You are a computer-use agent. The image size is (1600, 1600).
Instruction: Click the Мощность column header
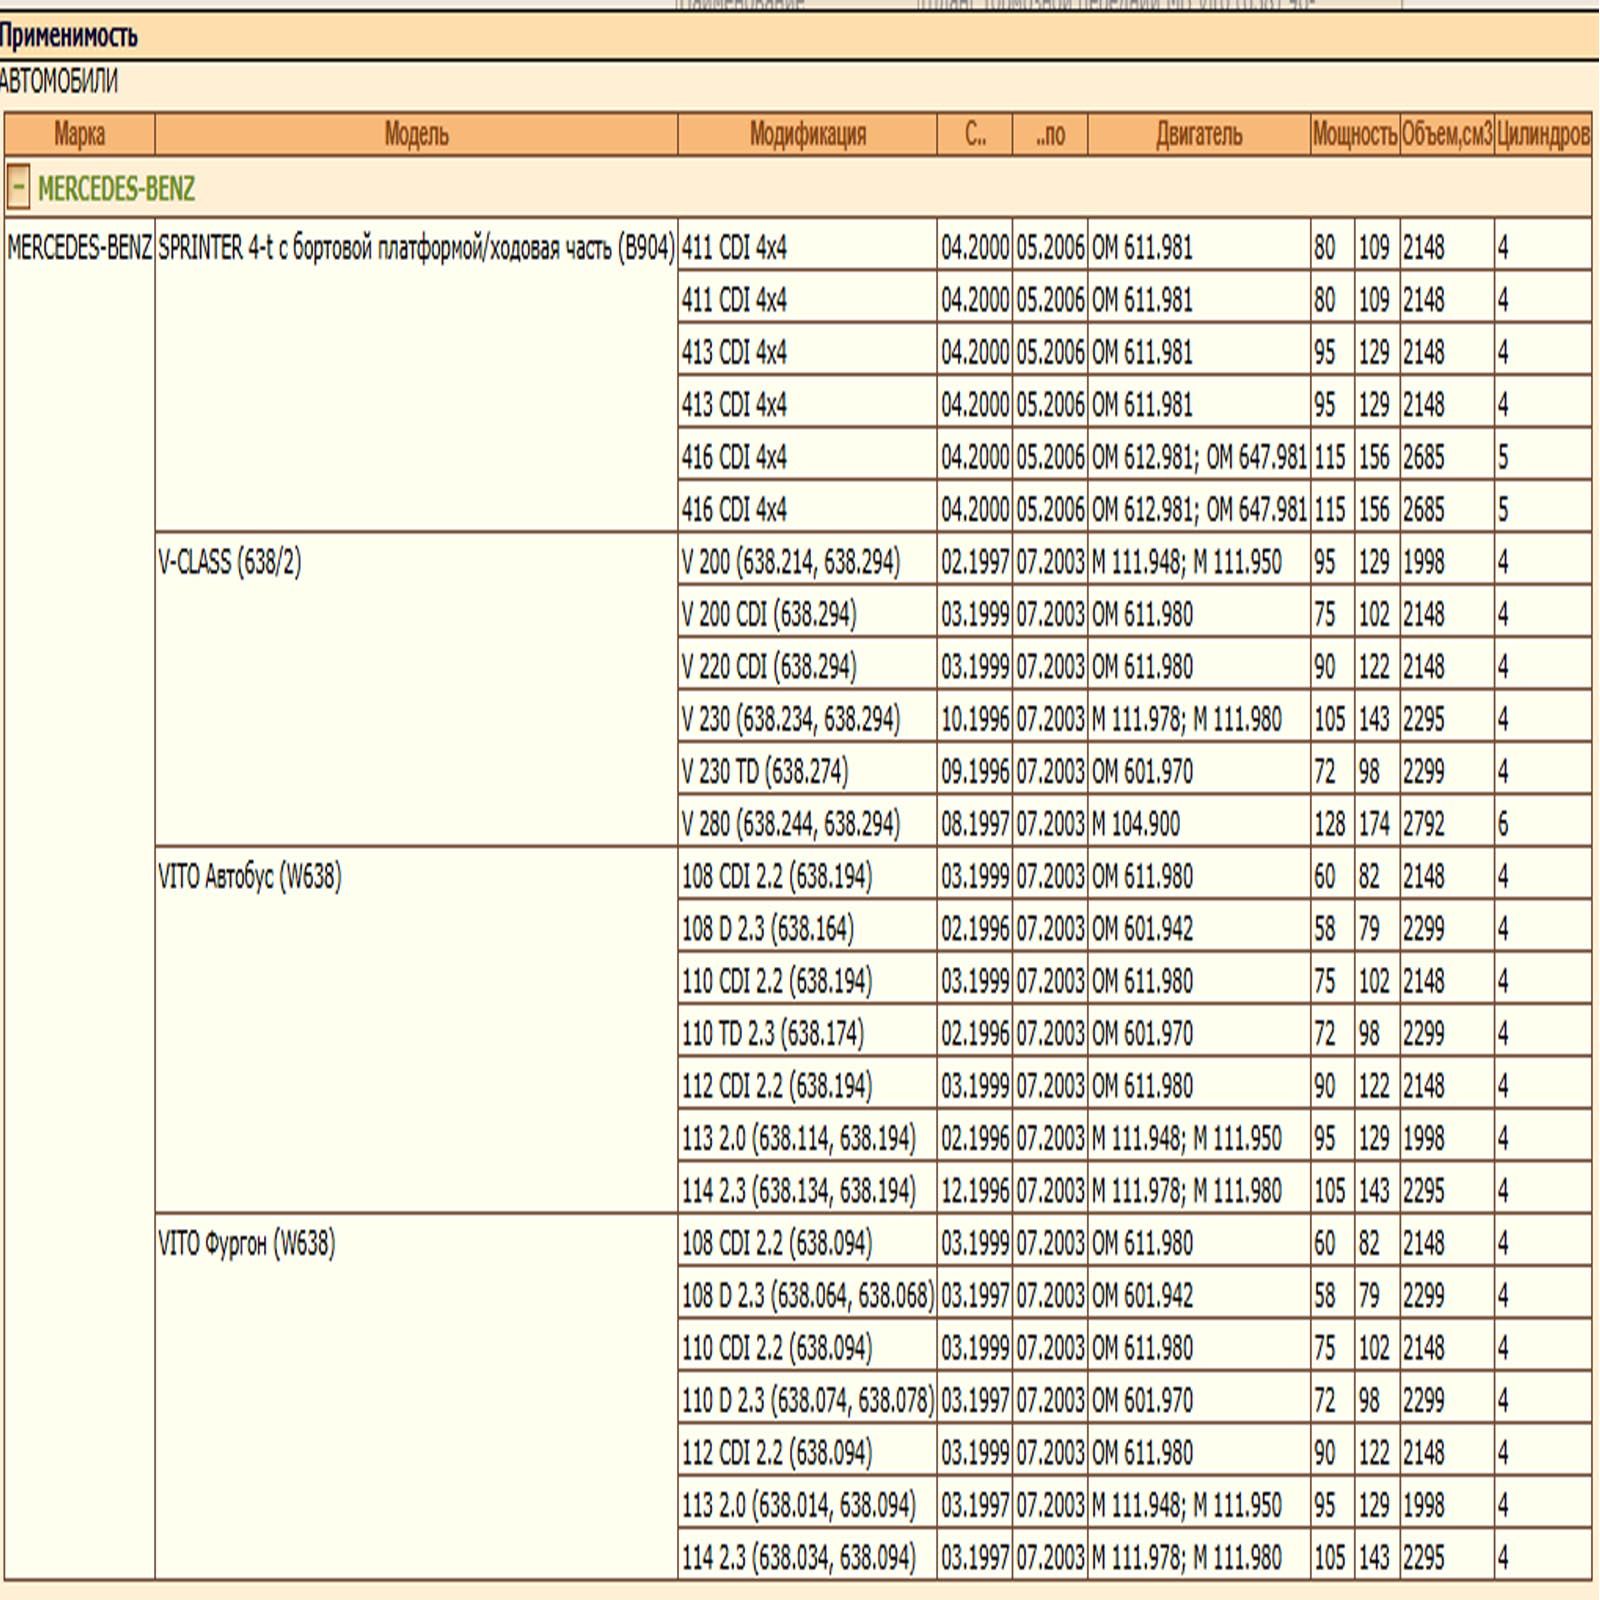[1354, 134]
